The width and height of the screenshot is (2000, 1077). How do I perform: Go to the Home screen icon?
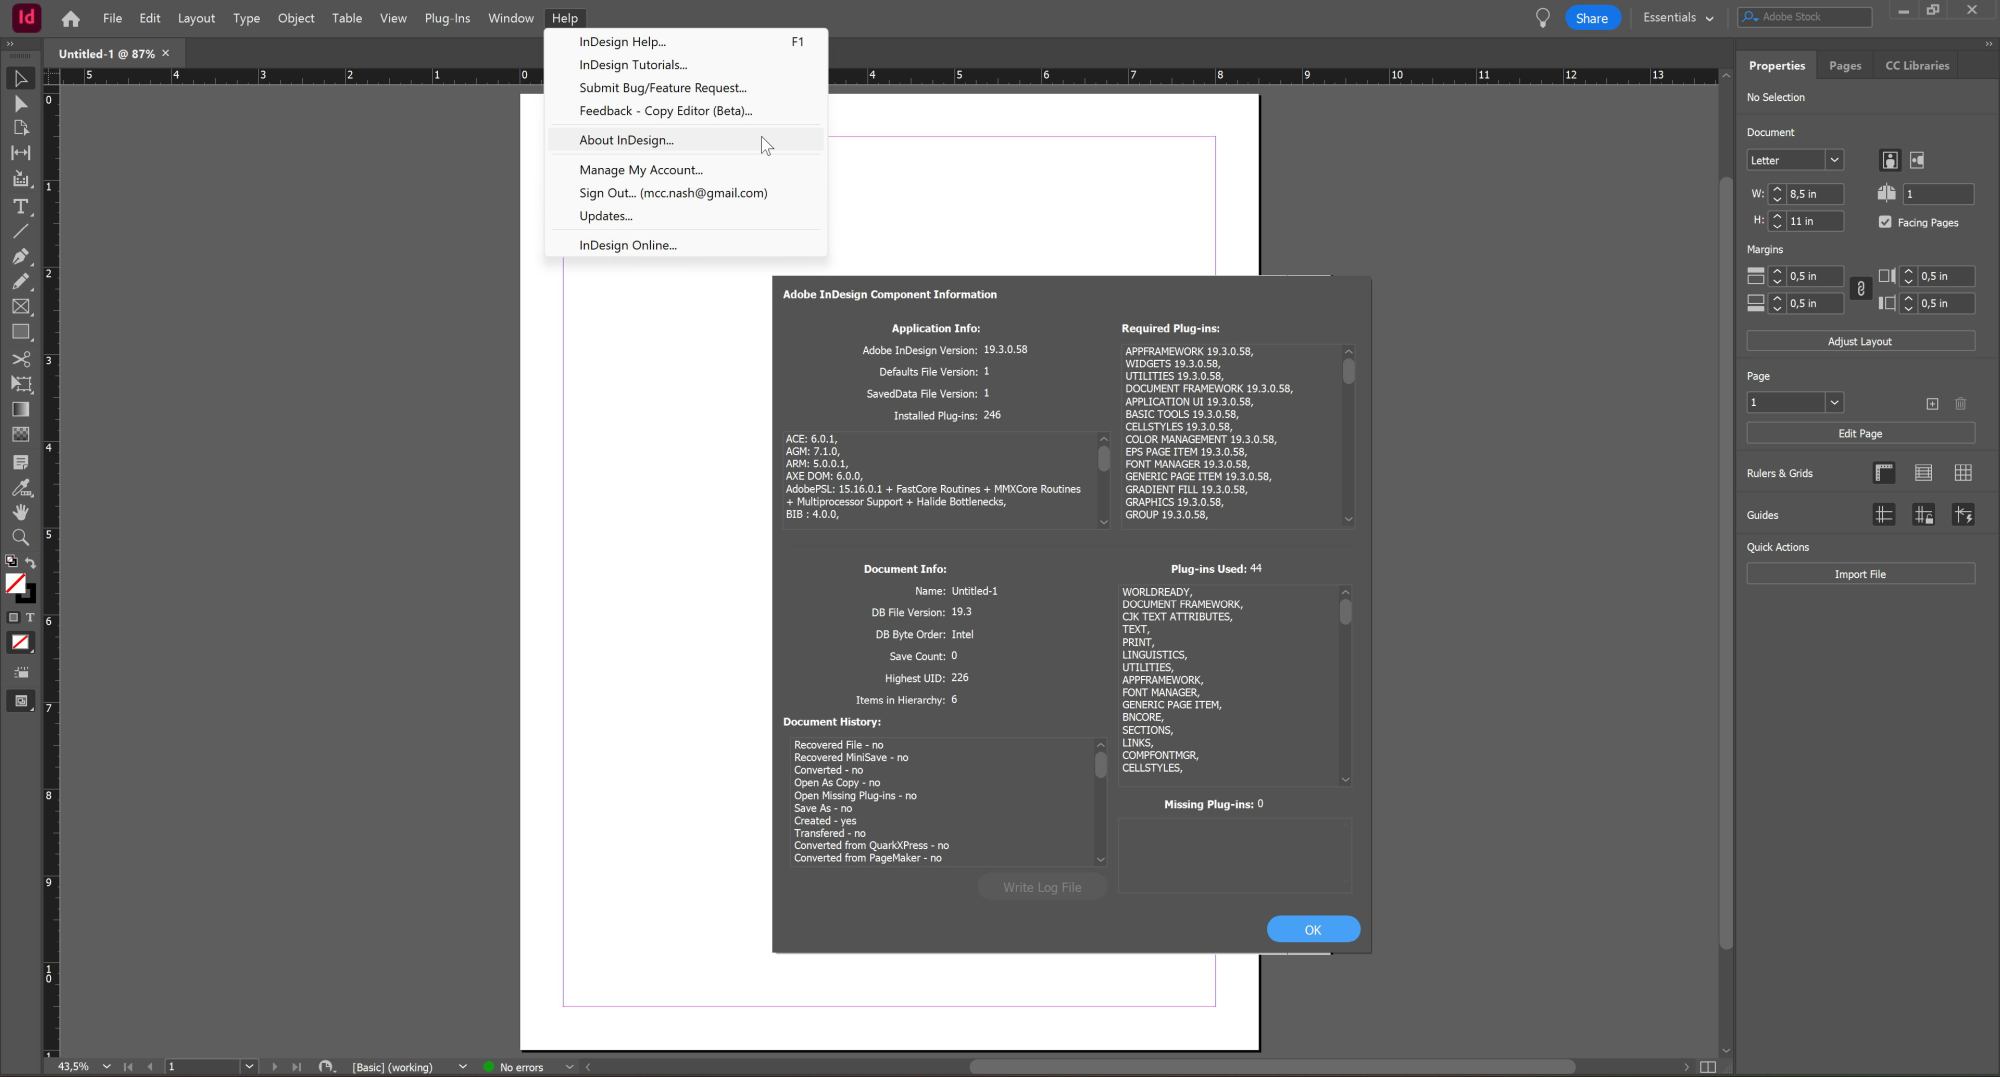point(70,18)
